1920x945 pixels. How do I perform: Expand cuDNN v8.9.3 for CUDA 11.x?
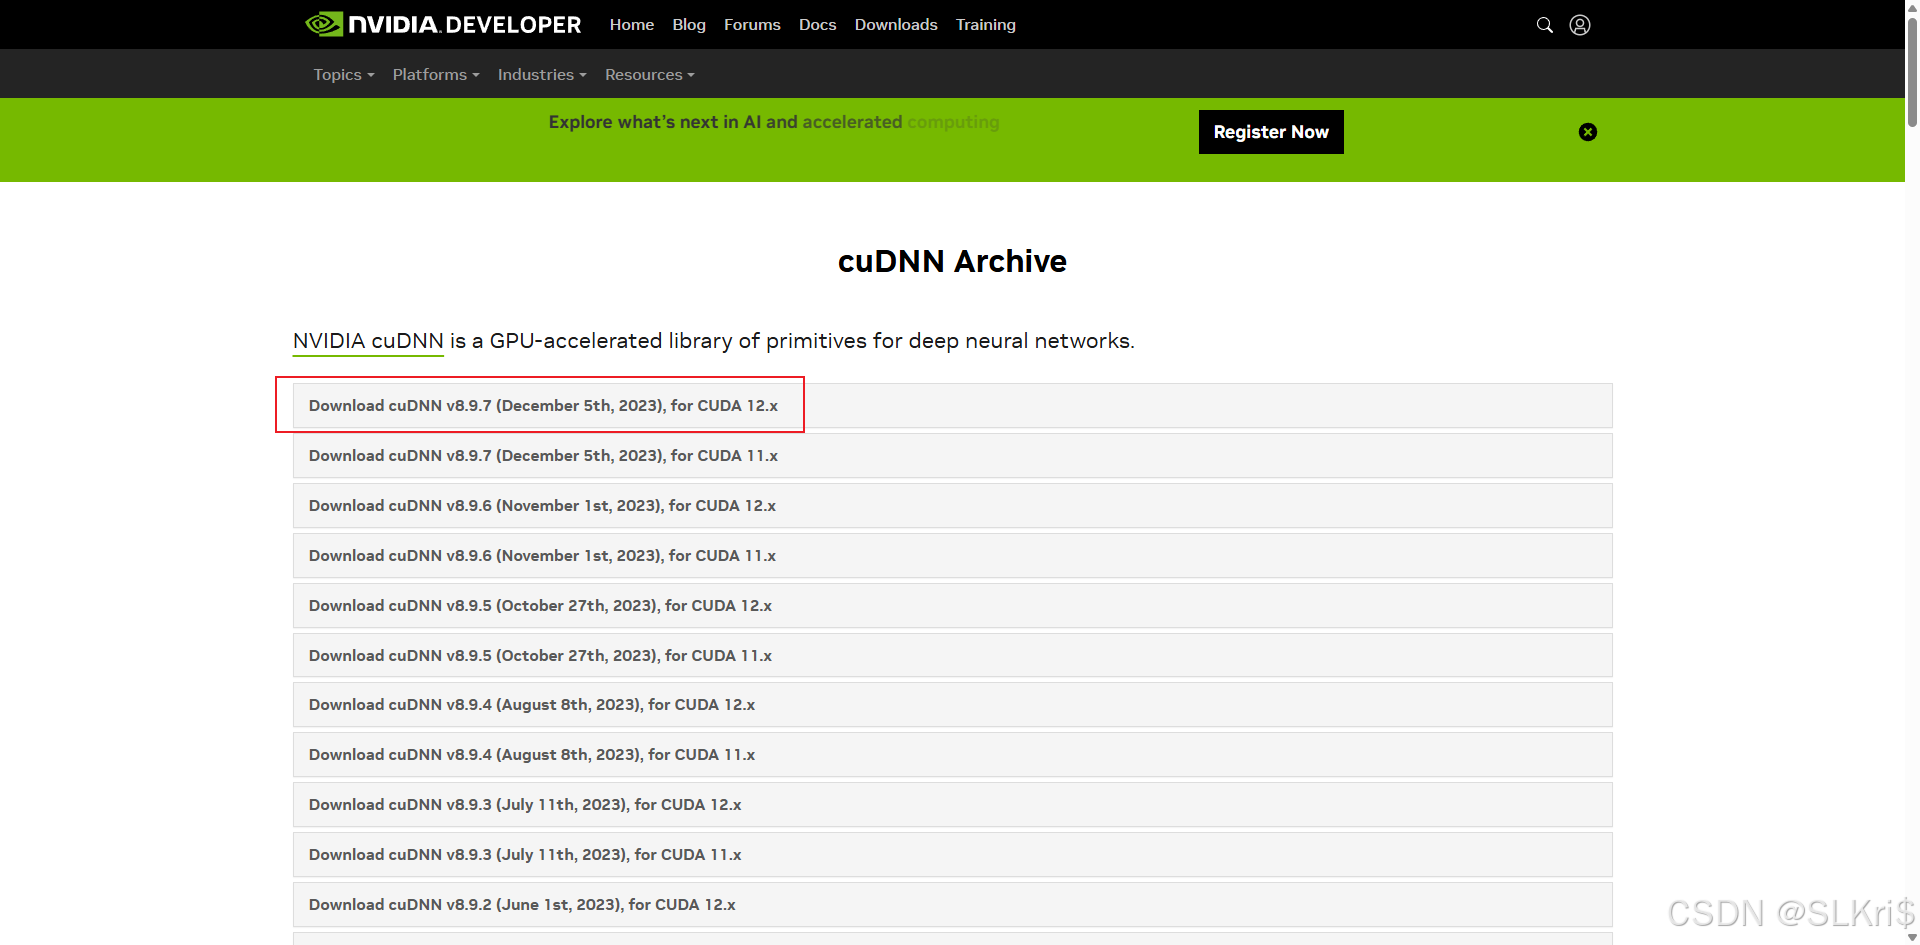pos(952,855)
